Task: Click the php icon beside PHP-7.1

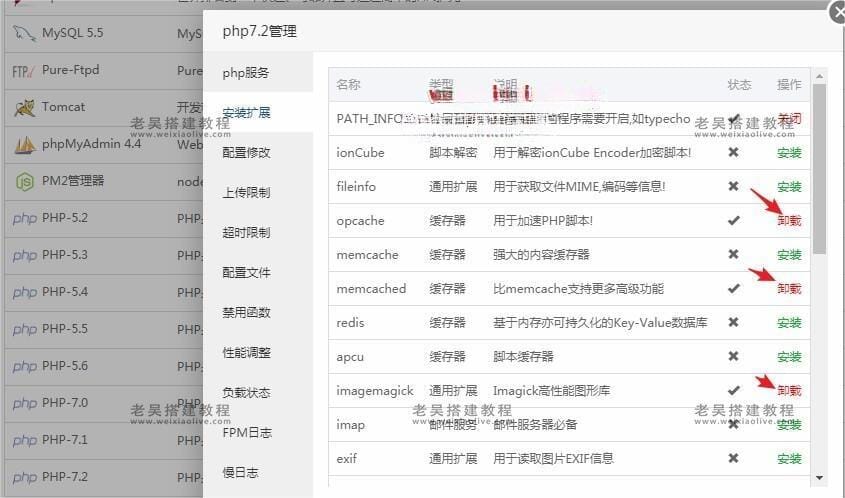Action: 25,440
